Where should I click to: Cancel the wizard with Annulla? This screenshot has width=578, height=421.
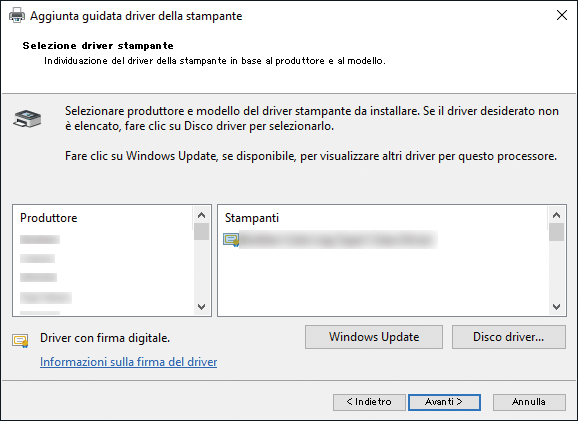tap(529, 402)
